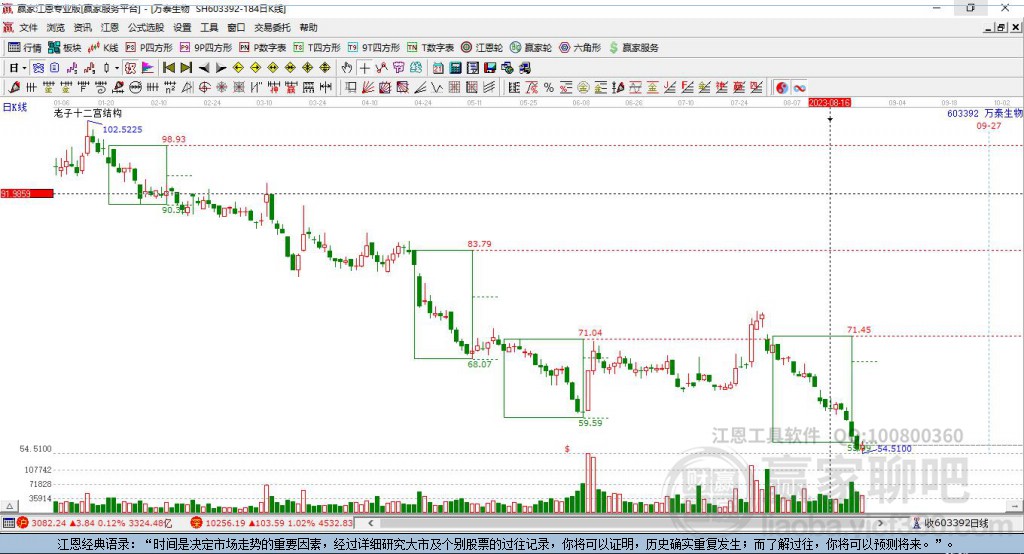1024x554 pixels.
Task: Open the 设置 menu
Action: (182, 27)
